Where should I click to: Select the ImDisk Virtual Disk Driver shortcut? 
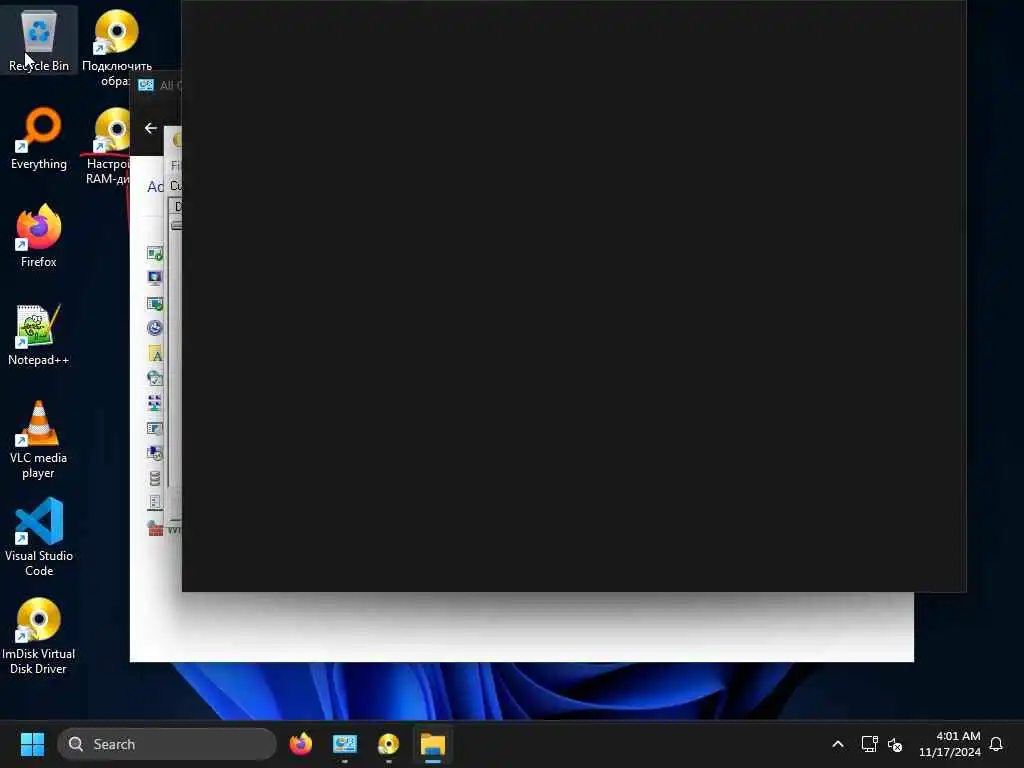[39, 635]
